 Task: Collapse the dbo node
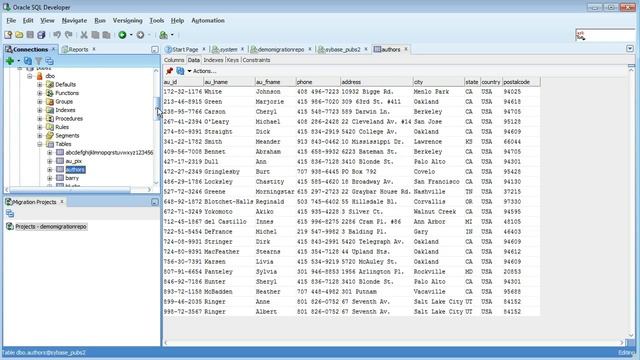(30, 76)
